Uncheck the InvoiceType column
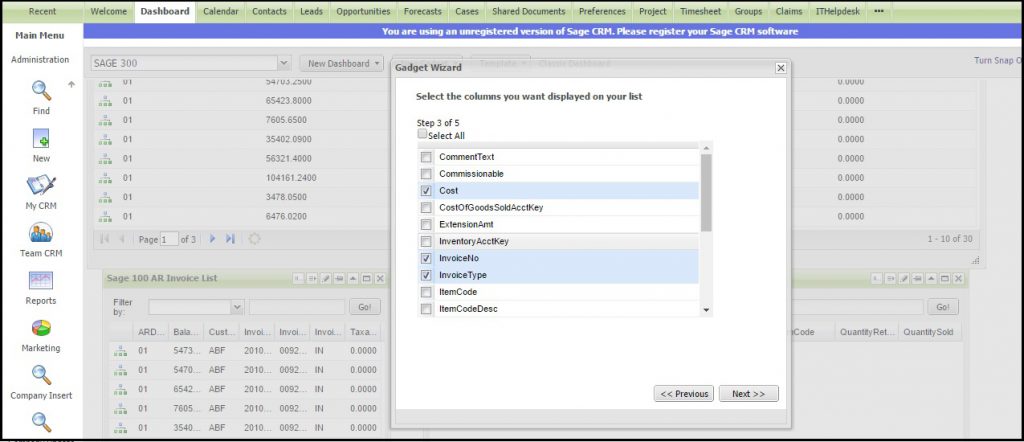The height and width of the screenshot is (442, 1024). [426, 276]
